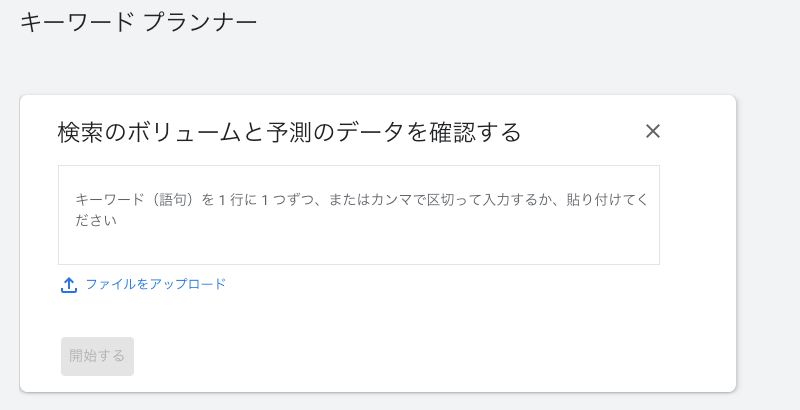Click the blue tray-with-arrow upload icon
Image resolution: width=800 pixels, height=410 pixels.
click(x=69, y=285)
